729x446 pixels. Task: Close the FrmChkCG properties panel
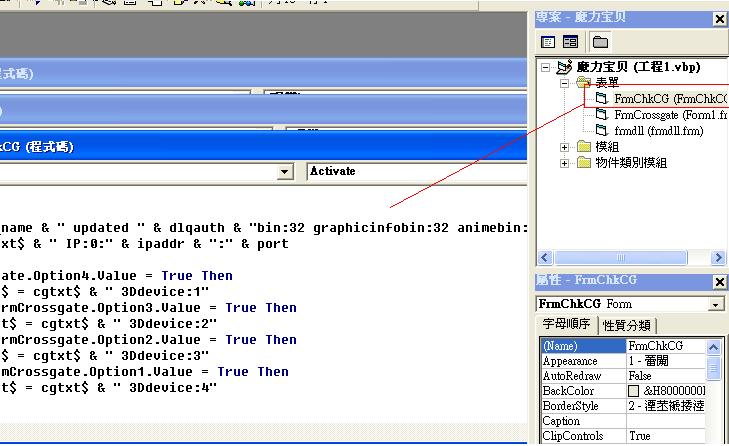(719, 282)
